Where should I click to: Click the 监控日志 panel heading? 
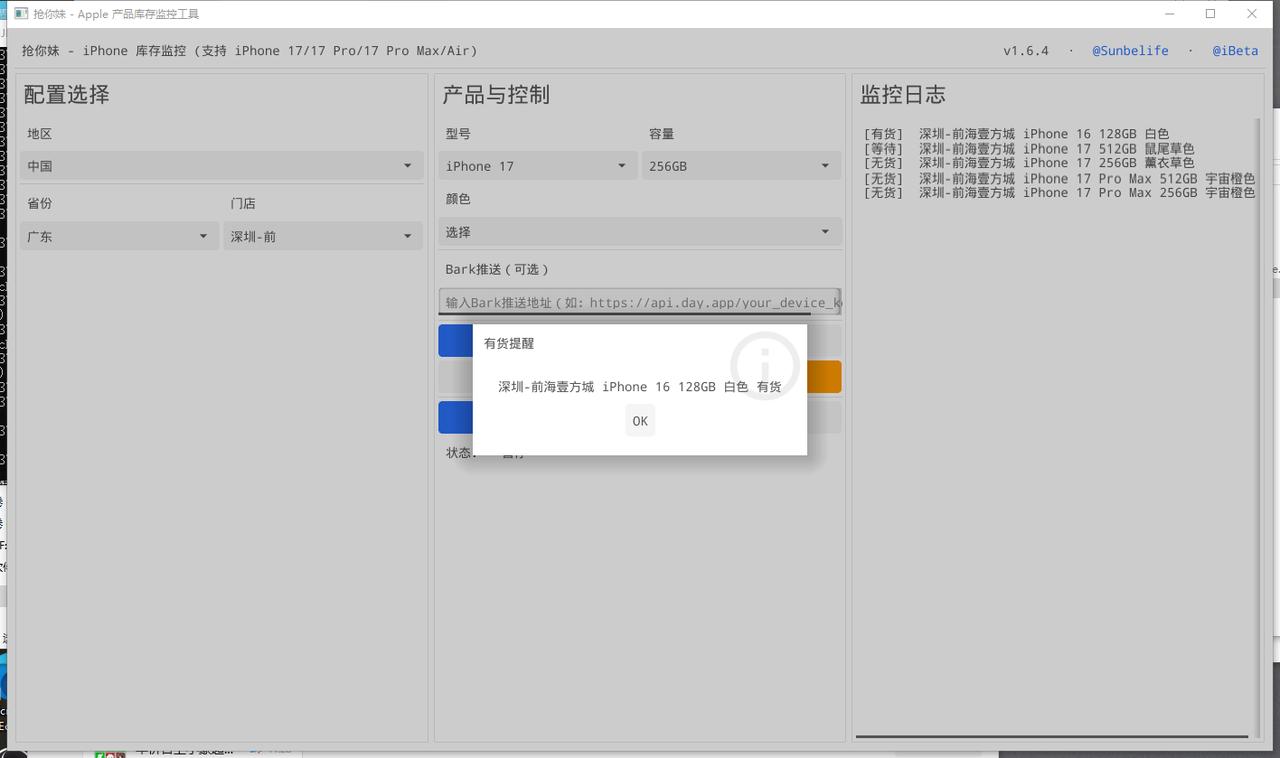coord(903,95)
